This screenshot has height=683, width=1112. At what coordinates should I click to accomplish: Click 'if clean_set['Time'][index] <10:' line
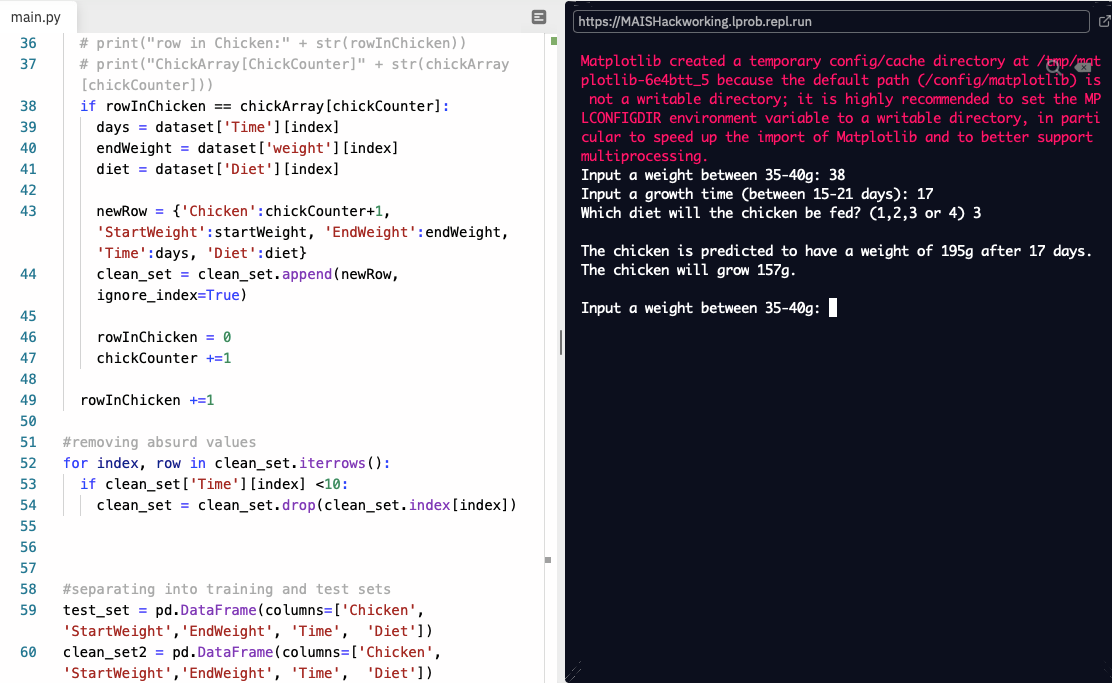coord(214,484)
